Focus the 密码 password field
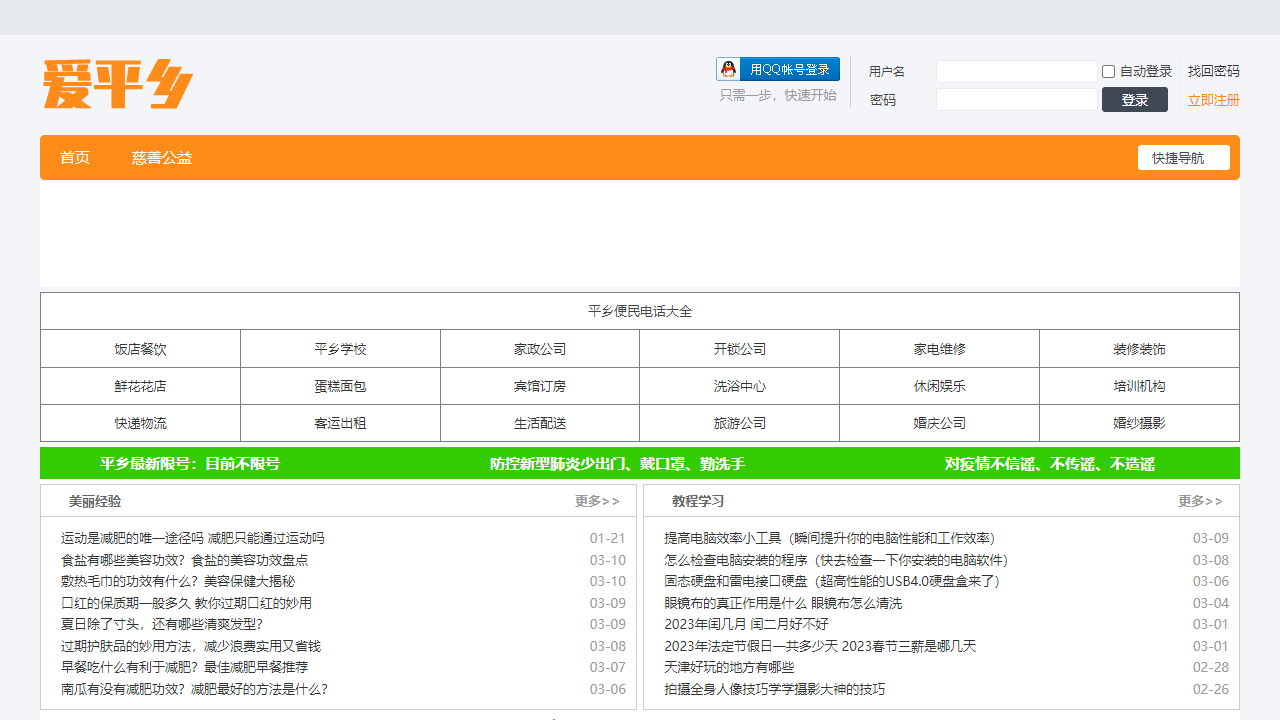This screenshot has height=720, width=1280. pyautogui.click(x=1016, y=100)
